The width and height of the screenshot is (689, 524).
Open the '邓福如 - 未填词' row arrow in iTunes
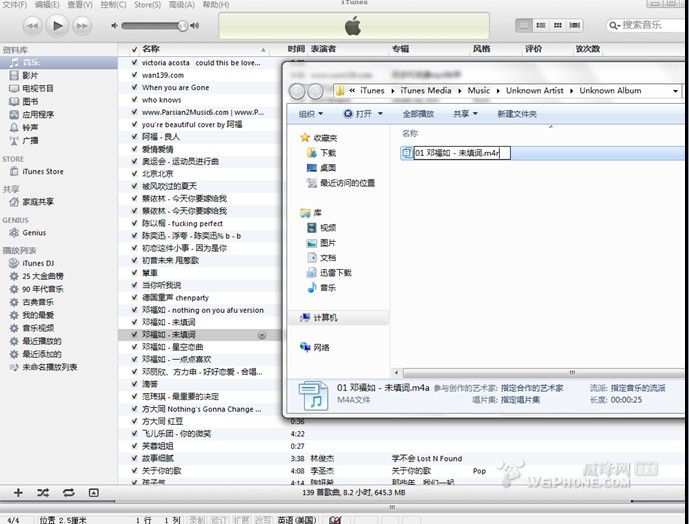pos(262,335)
